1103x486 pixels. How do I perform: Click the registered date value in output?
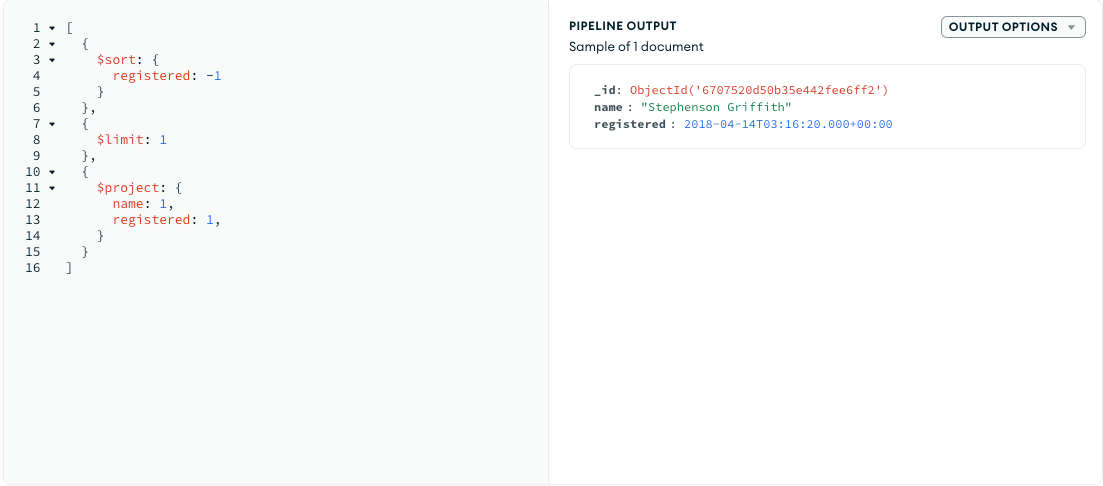(x=788, y=124)
